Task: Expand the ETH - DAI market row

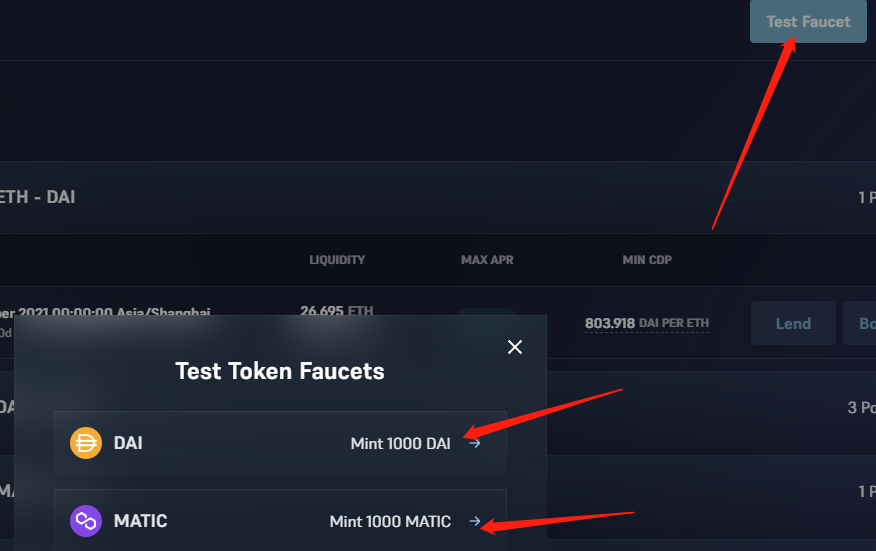Action: (x=438, y=197)
